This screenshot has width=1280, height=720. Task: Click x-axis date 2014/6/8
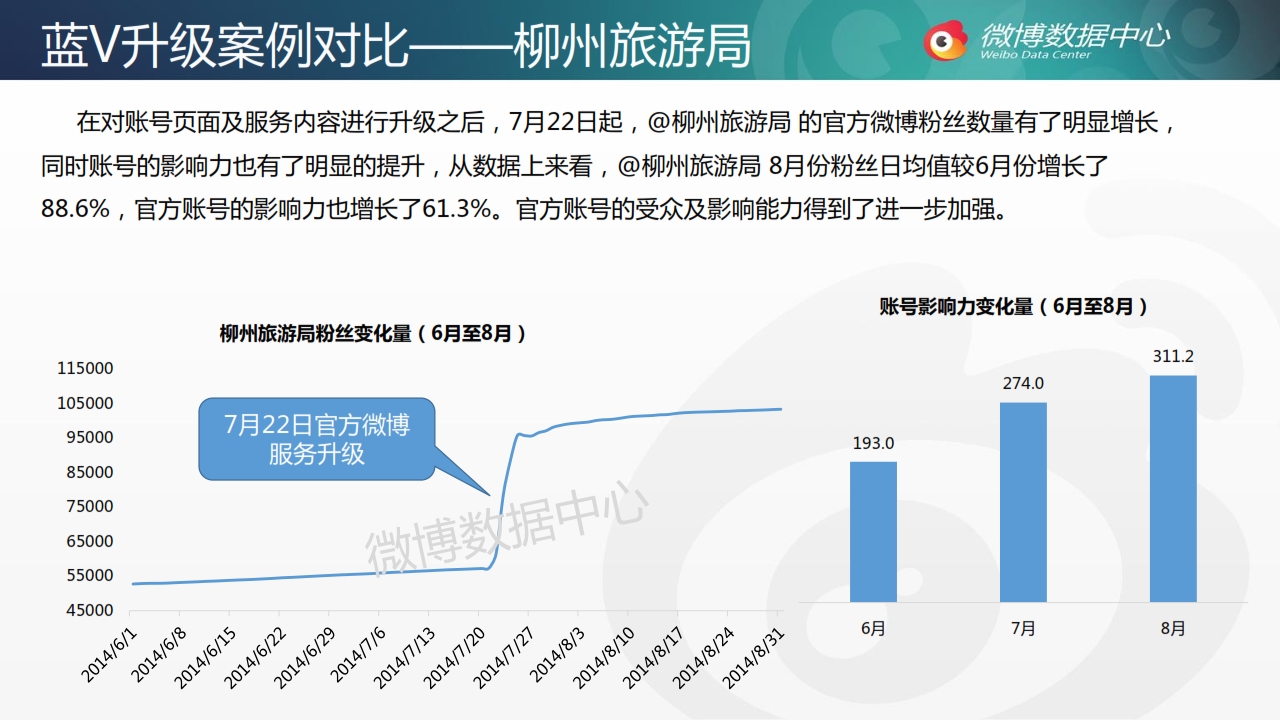click(x=157, y=656)
